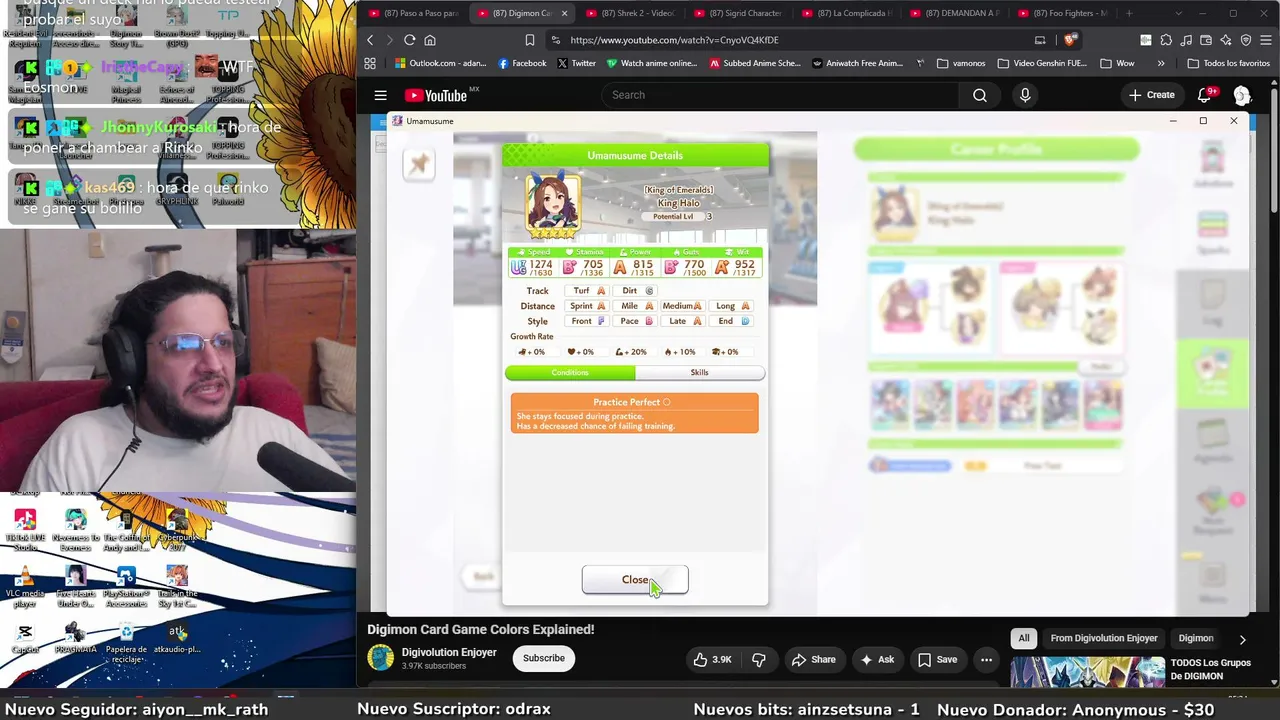Open the YouTube account avatar menu
The width and height of the screenshot is (1280, 720).
pos(1242,95)
